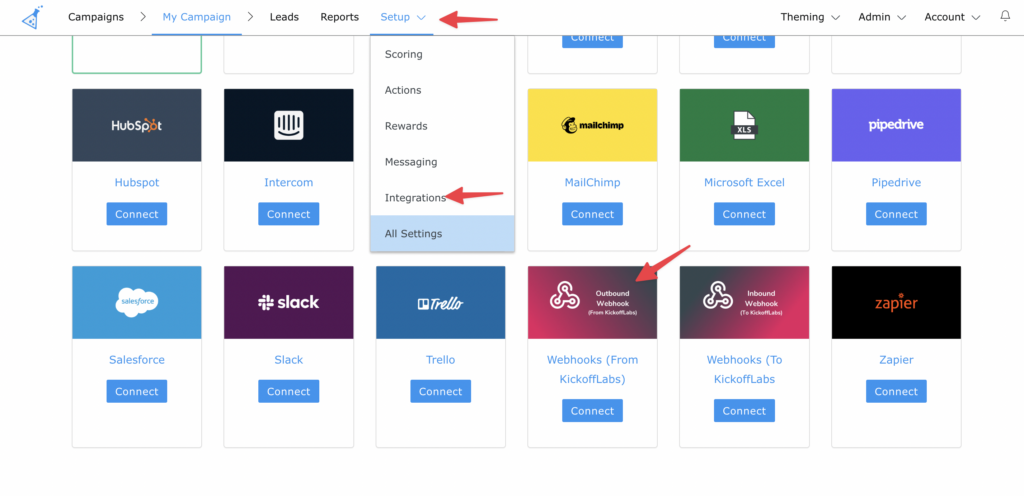Expand the Theming dropdown
Screen dimensions: 1024x496
(x=810, y=17)
